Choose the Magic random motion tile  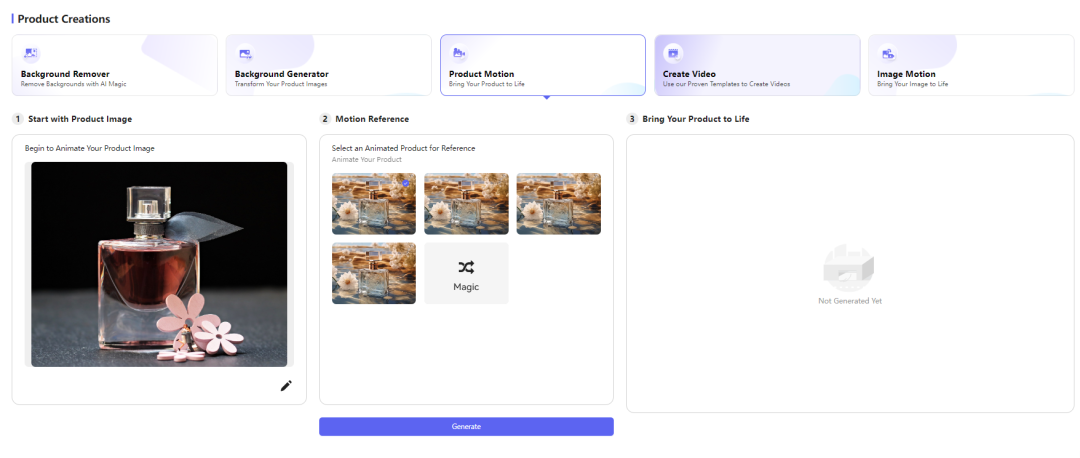pyautogui.click(x=466, y=273)
